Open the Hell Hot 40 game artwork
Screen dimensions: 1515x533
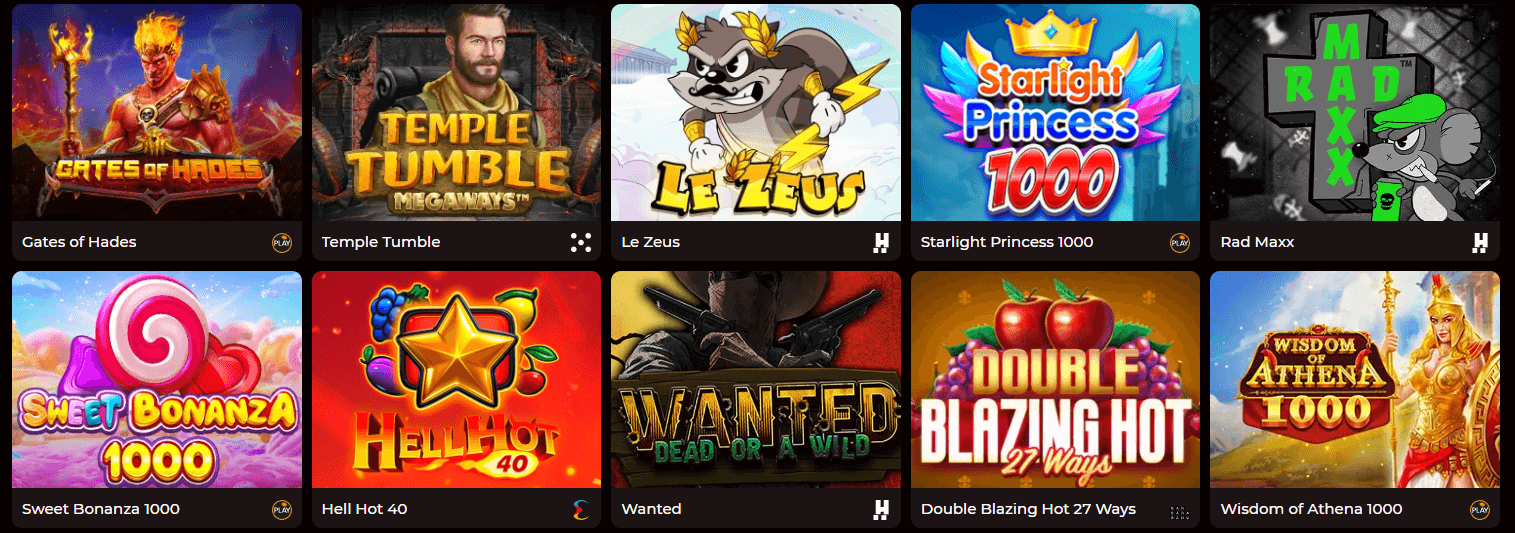[x=456, y=380]
